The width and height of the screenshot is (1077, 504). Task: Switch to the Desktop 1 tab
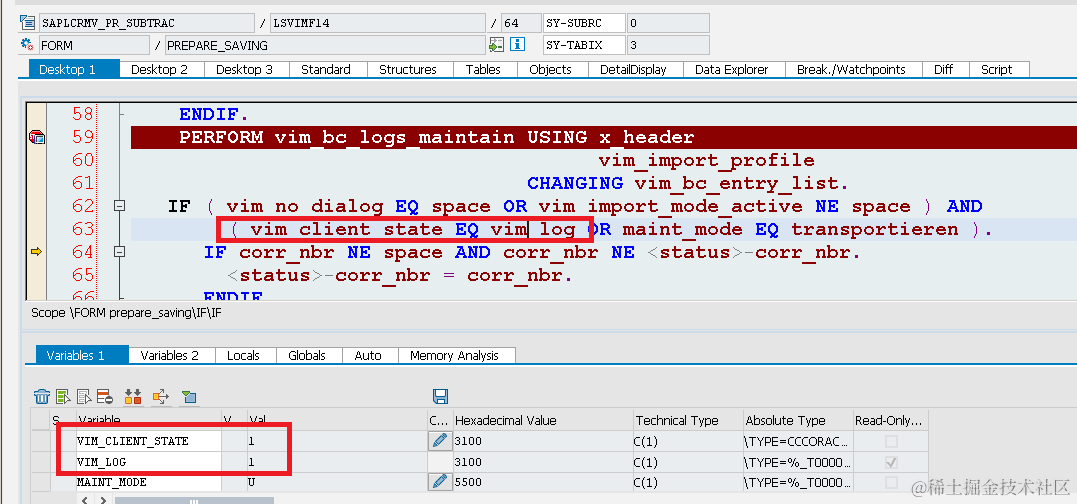click(74, 69)
